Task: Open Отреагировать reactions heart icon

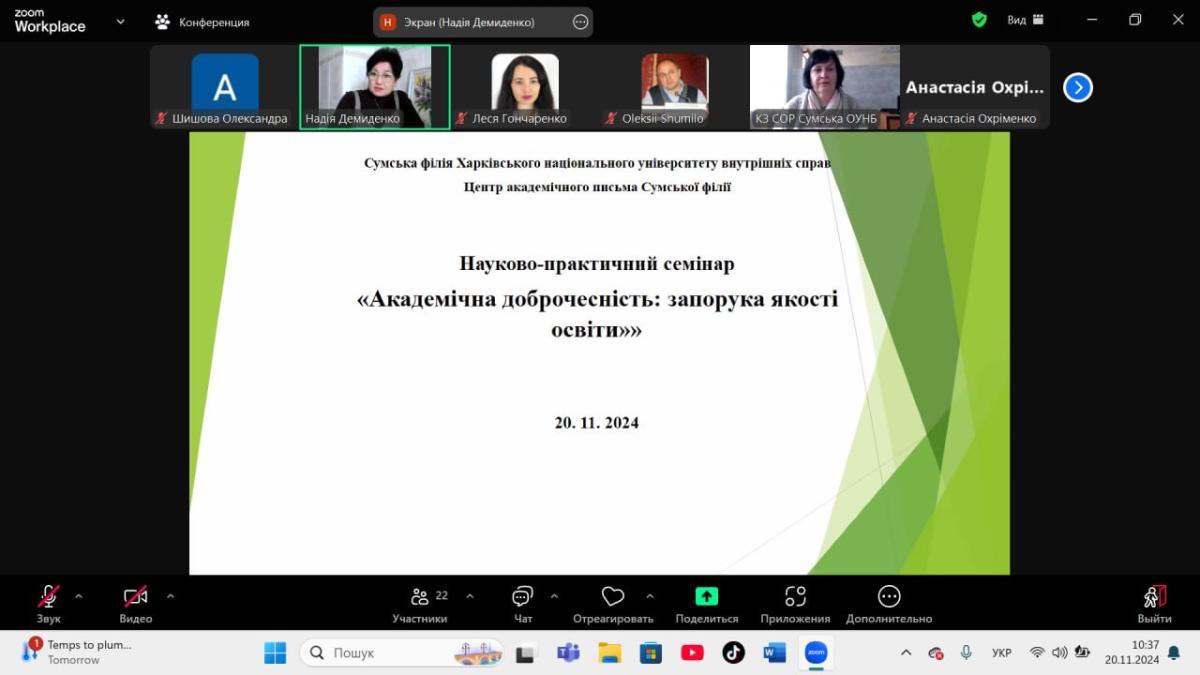Action: click(x=613, y=597)
